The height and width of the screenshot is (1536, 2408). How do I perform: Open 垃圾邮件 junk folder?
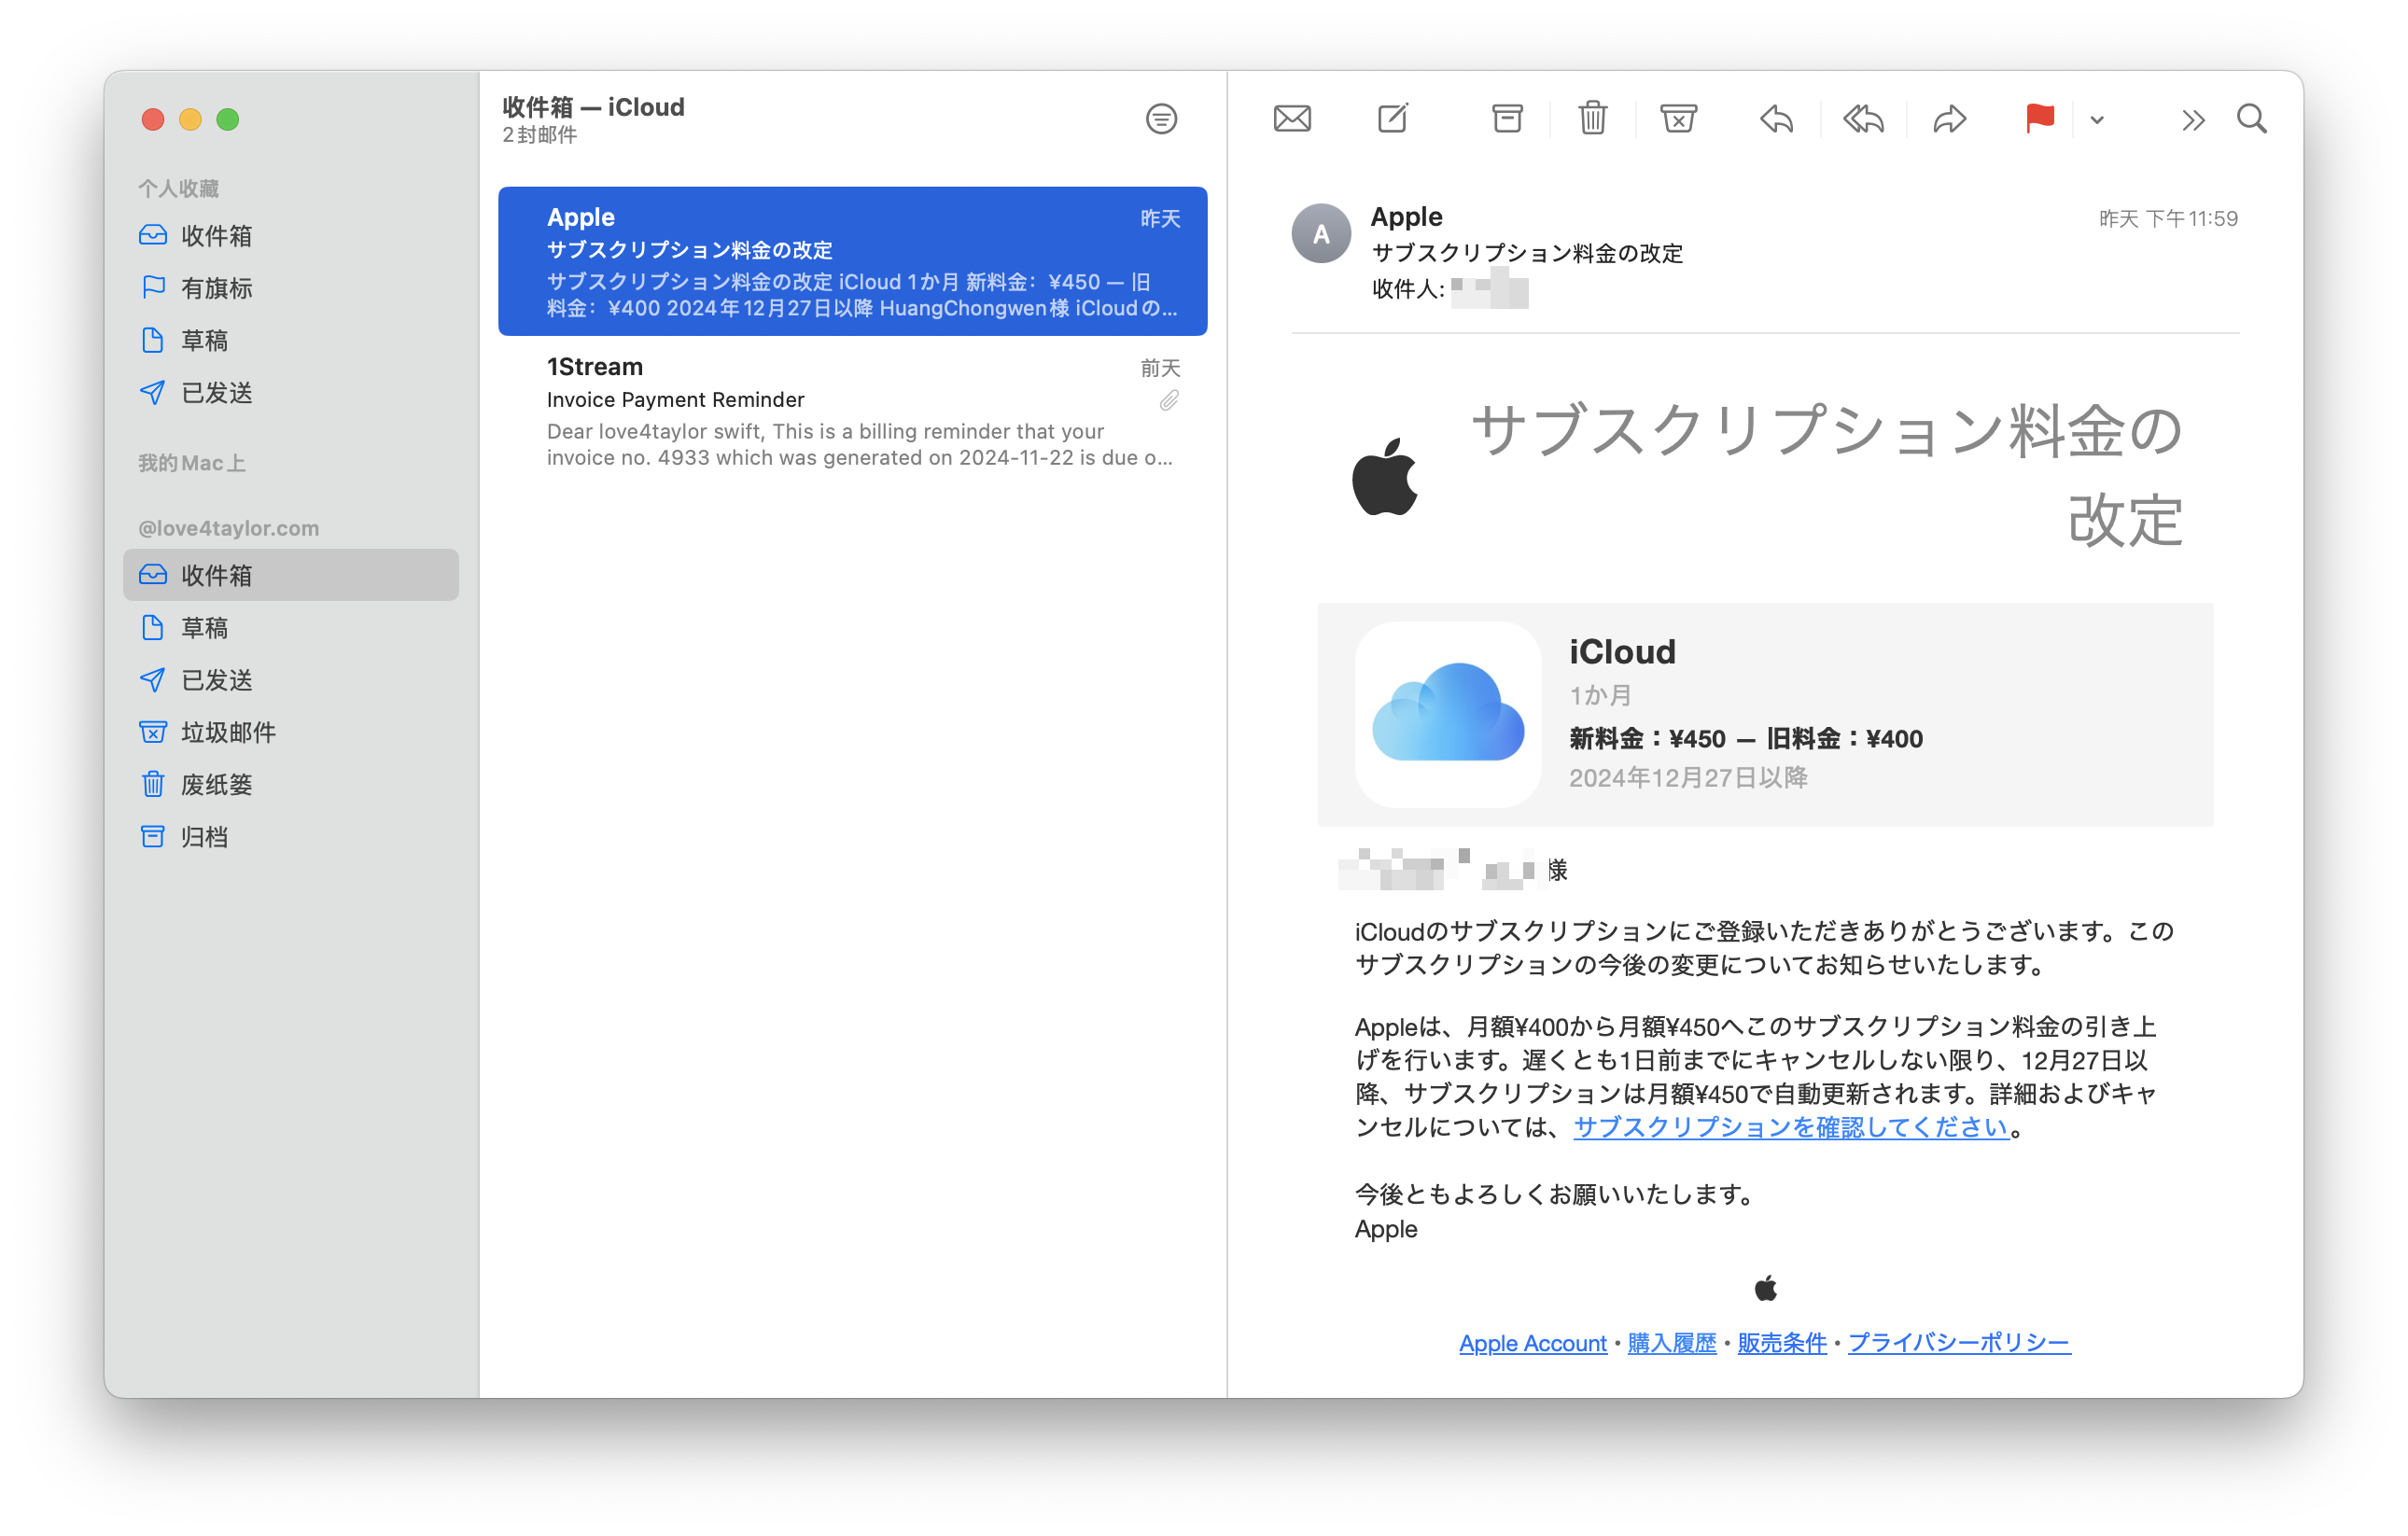tap(228, 732)
